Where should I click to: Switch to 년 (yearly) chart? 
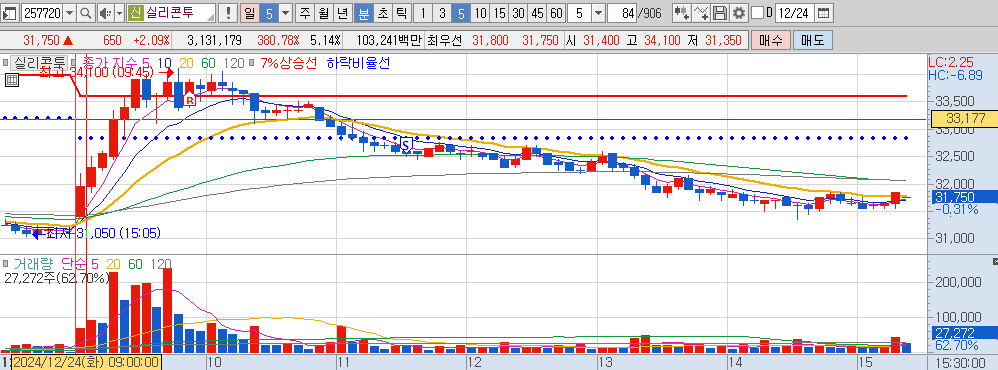343,12
